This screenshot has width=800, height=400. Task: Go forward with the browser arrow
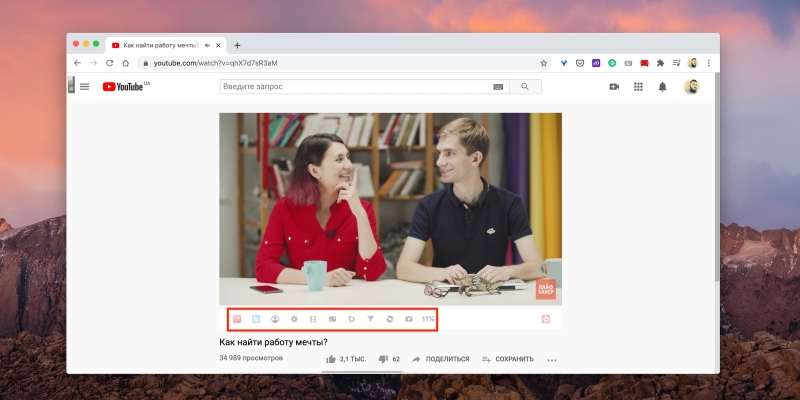(x=93, y=63)
